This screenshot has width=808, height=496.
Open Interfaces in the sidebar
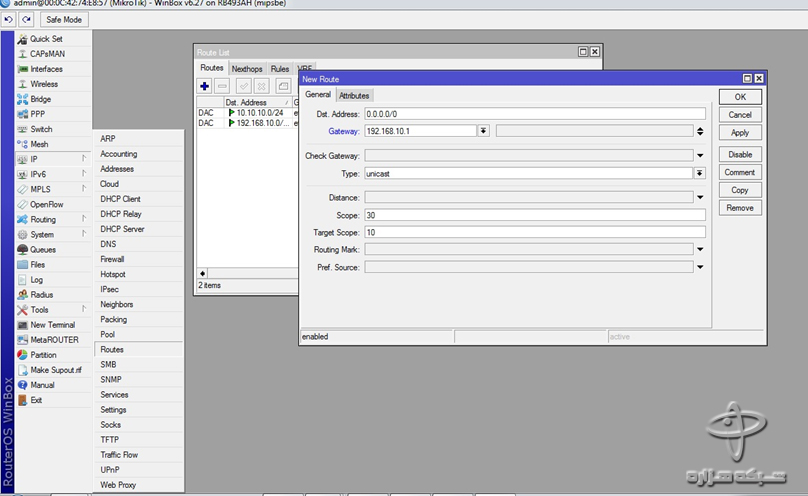(x=54, y=69)
